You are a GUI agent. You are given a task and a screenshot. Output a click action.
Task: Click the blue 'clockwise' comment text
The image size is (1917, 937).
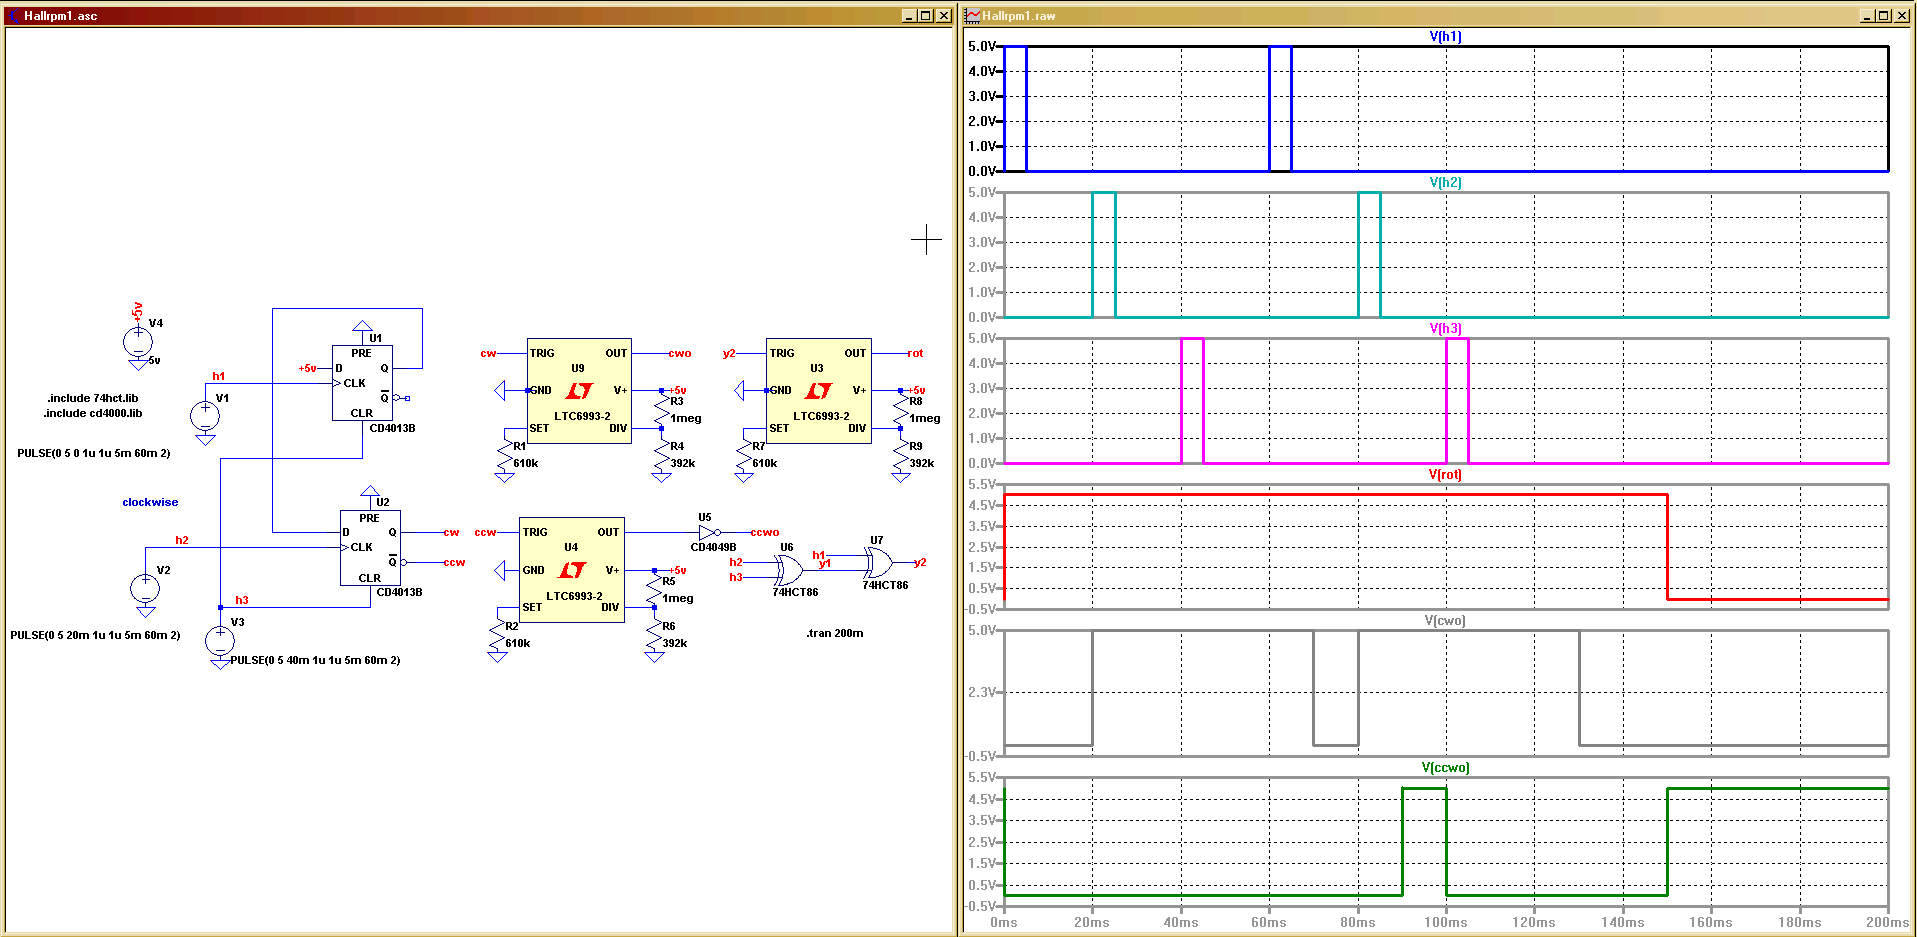click(x=150, y=502)
